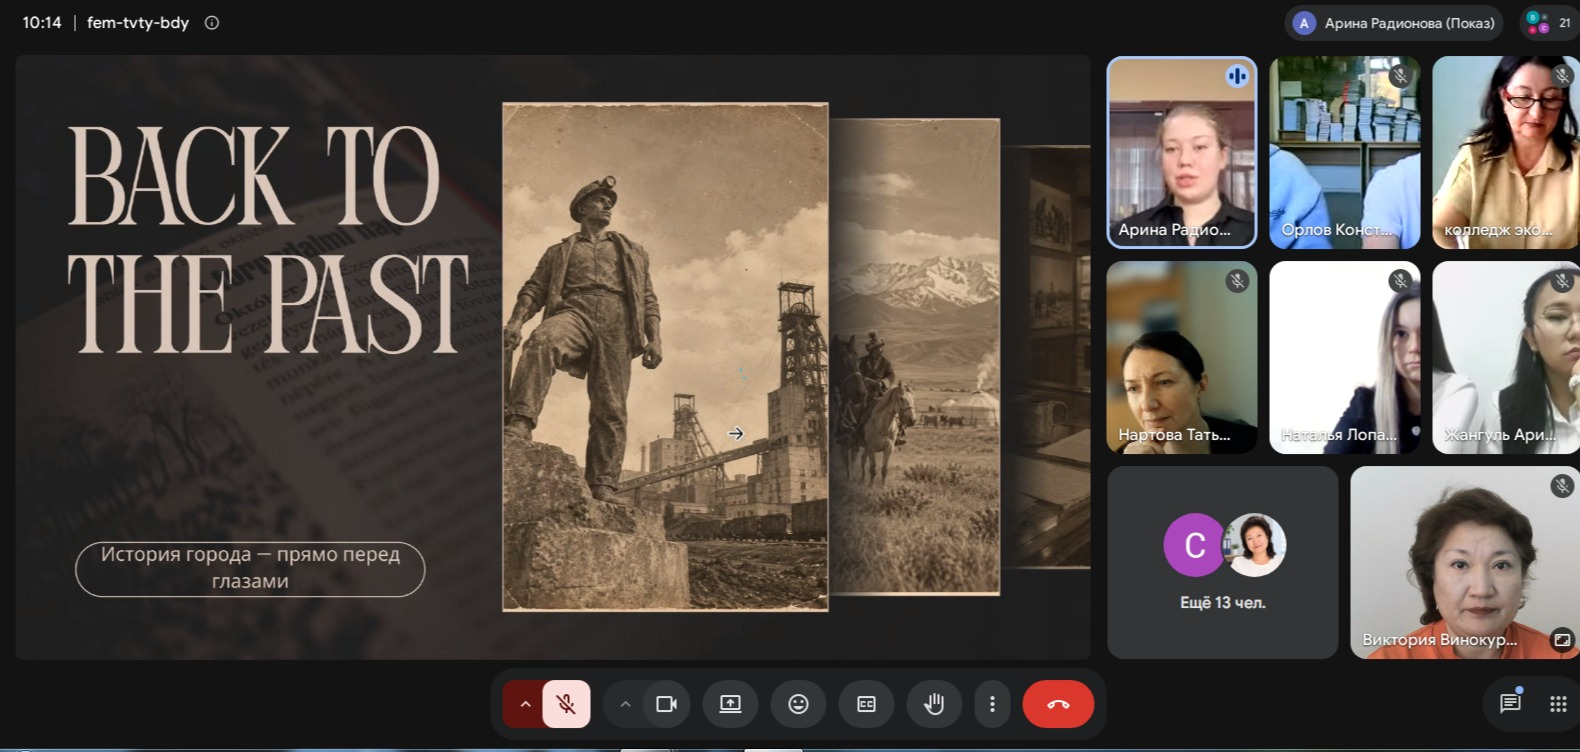
Task: Open the Ещё 13 чел. tile
Action: pos(1223,562)
